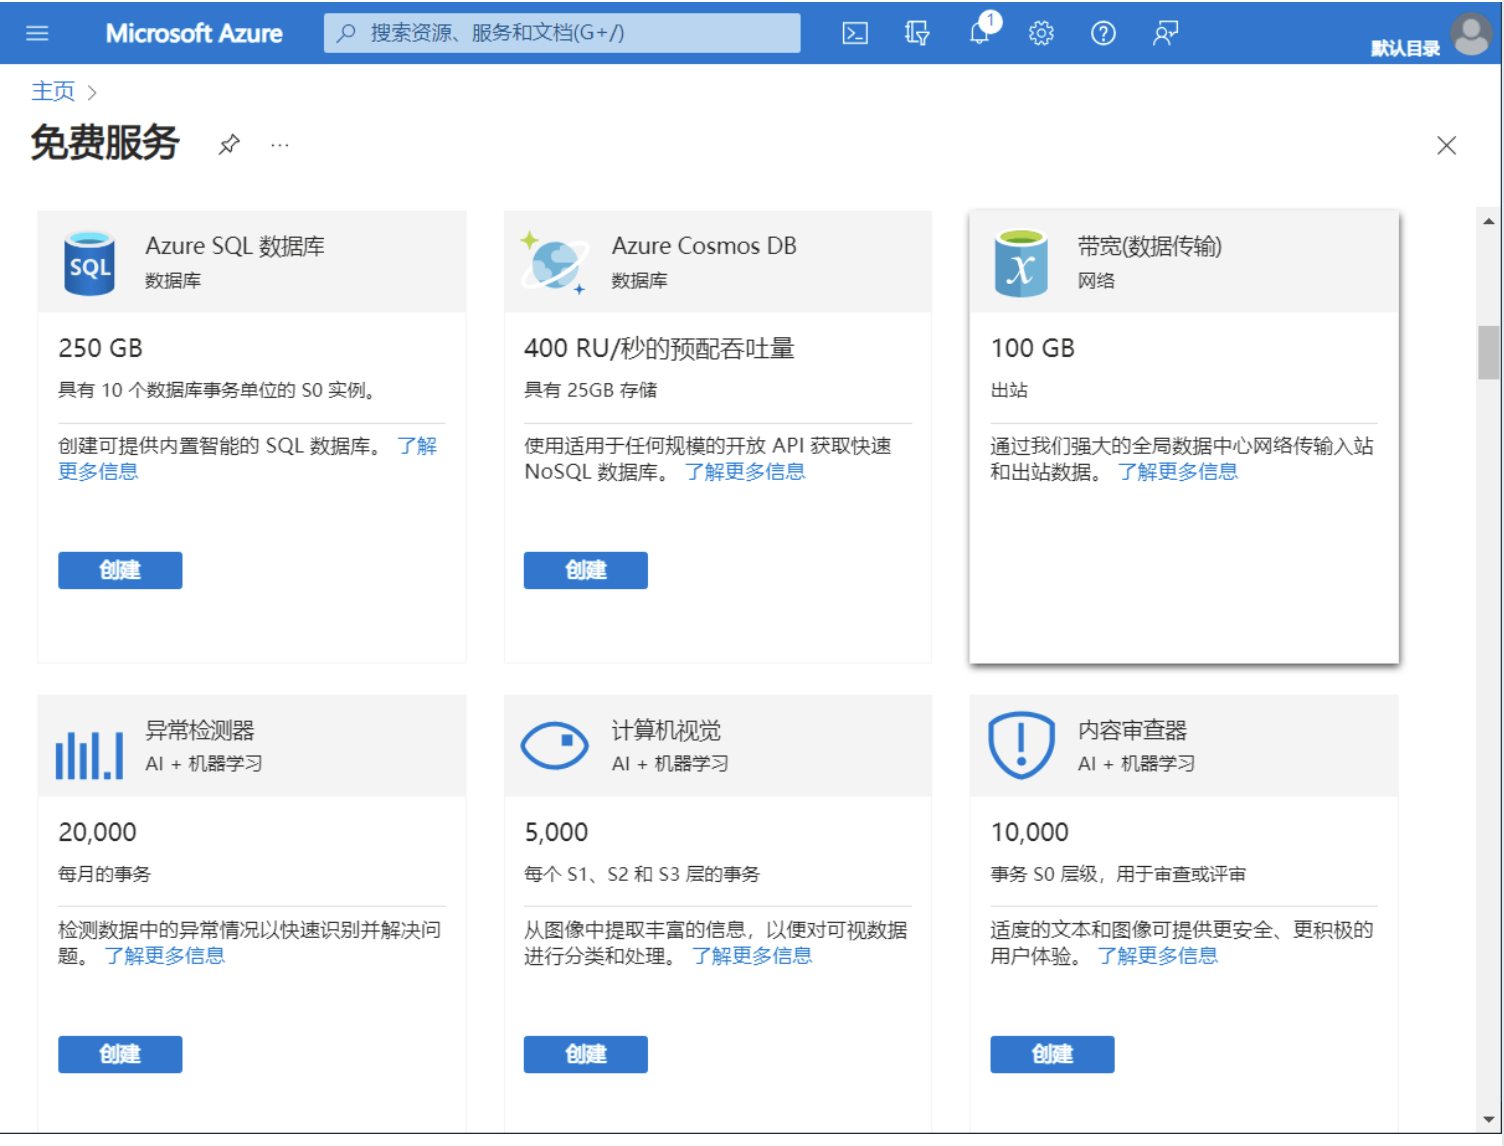Create a 计算机视觉 resource
This screenshot has width=1504, height=1146.
click(x=585, y=1054)
